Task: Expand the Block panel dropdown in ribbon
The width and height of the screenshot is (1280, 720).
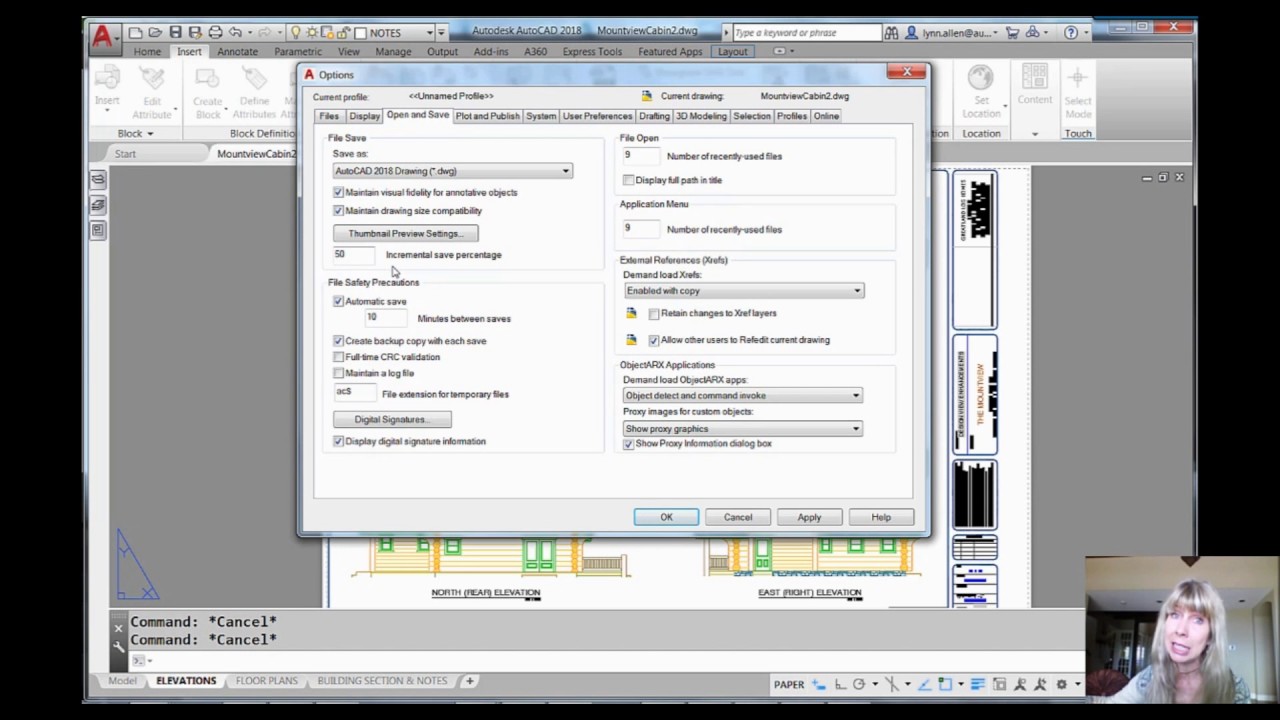Action: point(136,133)
